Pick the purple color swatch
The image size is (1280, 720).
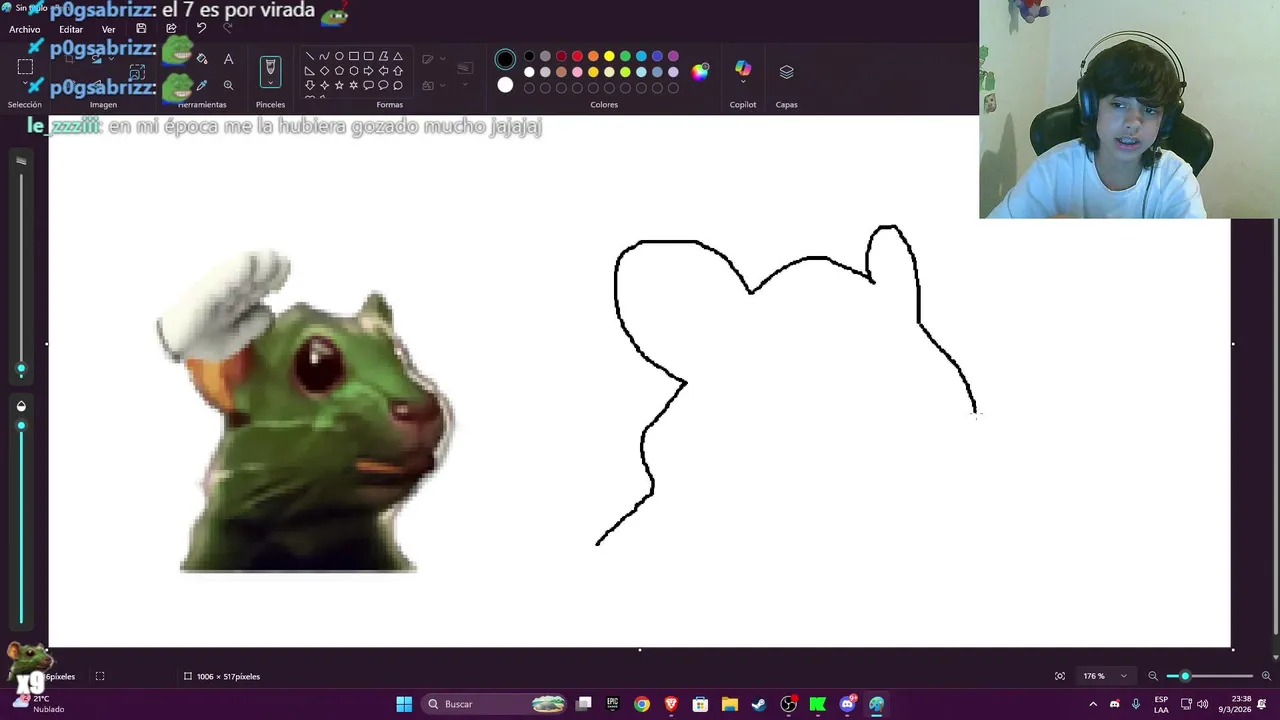[673, 56]
